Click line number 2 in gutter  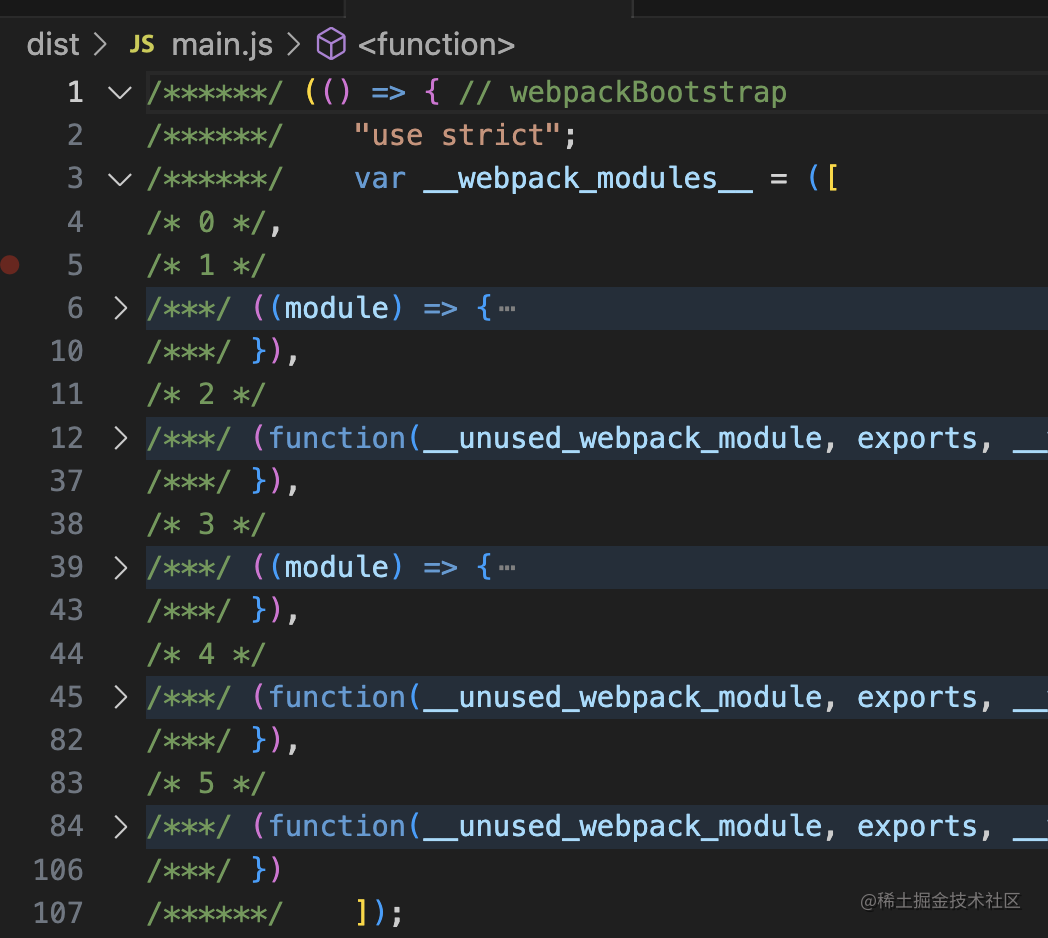click(x=75, y=135)
